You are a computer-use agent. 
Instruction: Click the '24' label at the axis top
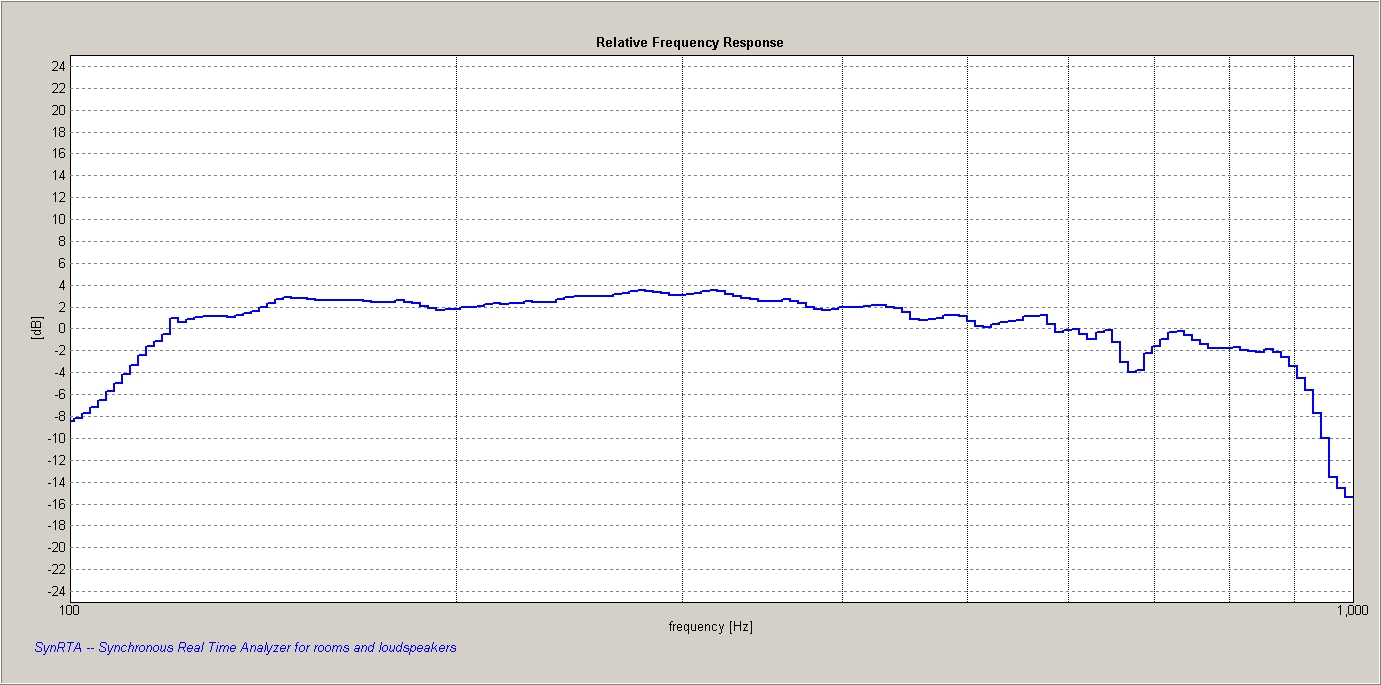pos(58,67)
